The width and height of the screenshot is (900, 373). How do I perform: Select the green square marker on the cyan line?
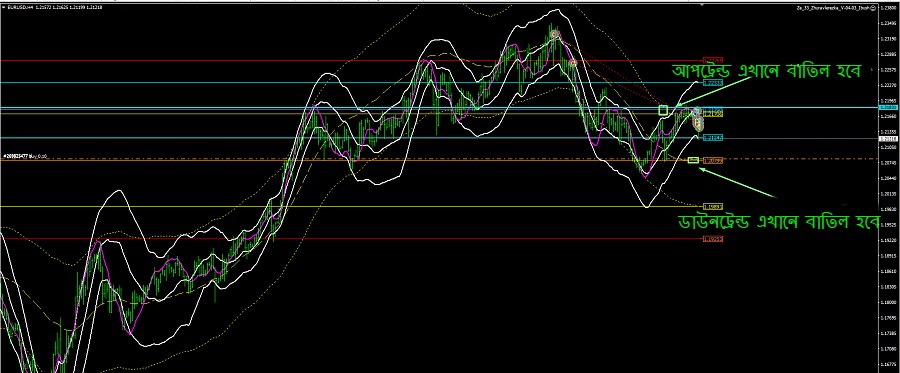[664, 110]
